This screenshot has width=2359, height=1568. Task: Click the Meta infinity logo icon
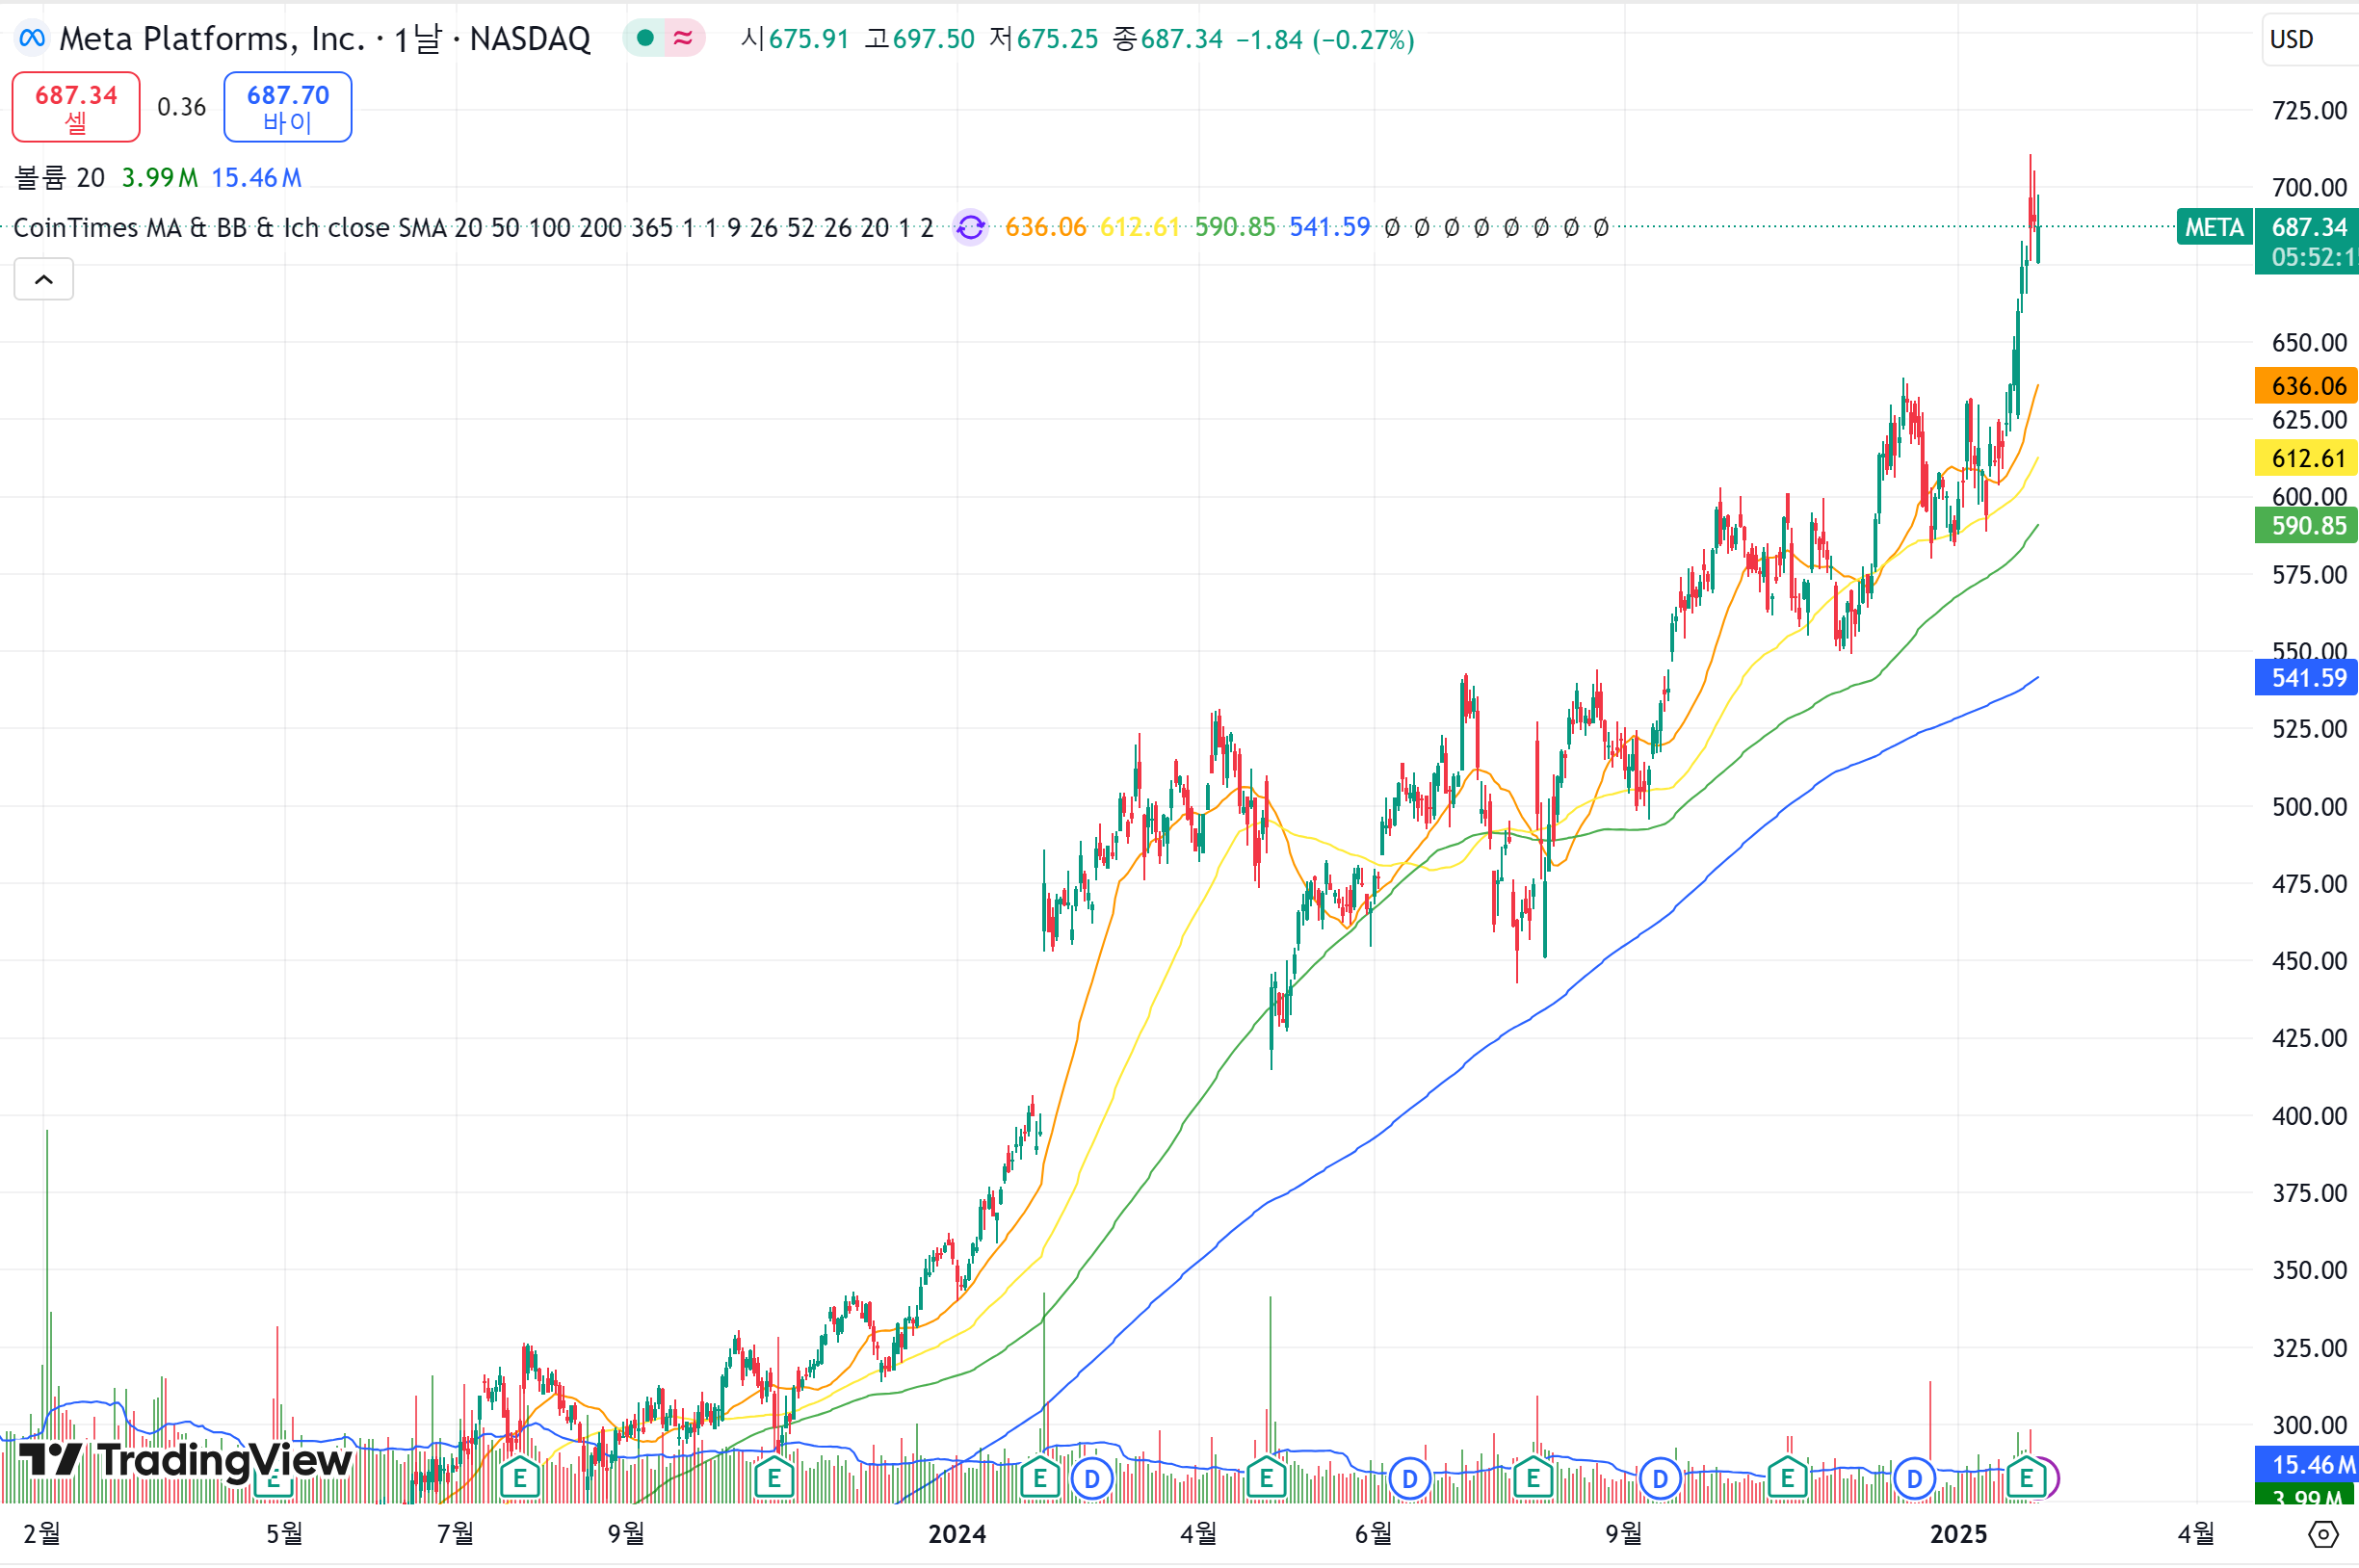pos(32,39)
